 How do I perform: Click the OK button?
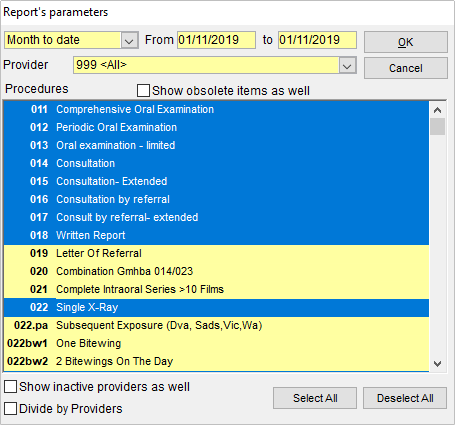pos(406,42)
